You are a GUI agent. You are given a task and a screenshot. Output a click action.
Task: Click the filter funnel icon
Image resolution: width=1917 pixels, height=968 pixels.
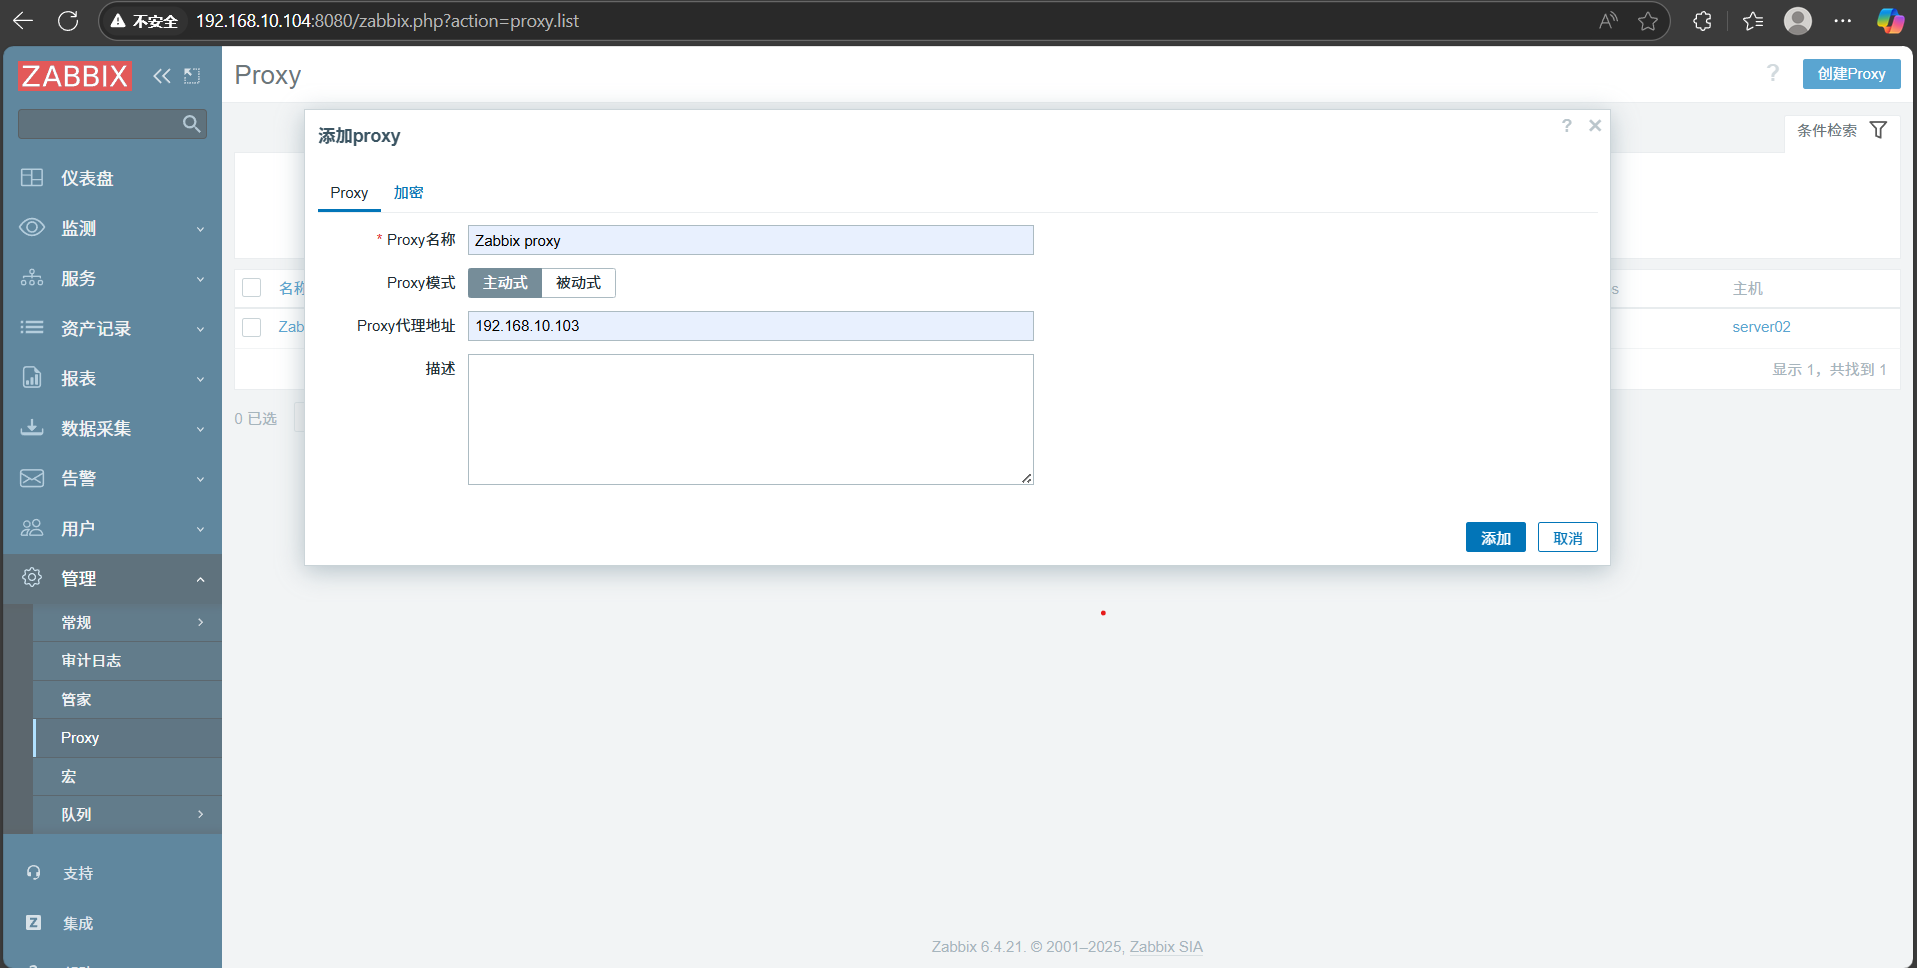click(x=1879, y=130)
